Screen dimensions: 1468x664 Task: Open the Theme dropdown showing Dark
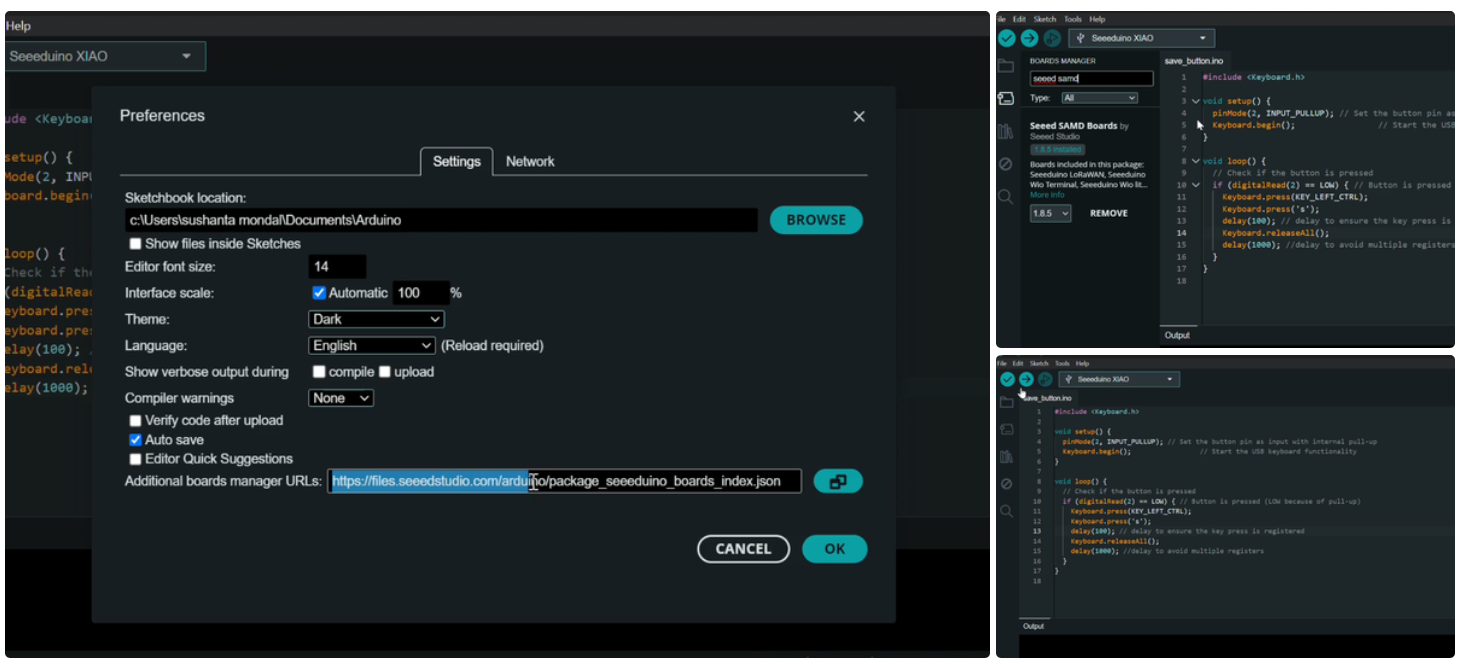pyautogui.click(x=376, y=319)
